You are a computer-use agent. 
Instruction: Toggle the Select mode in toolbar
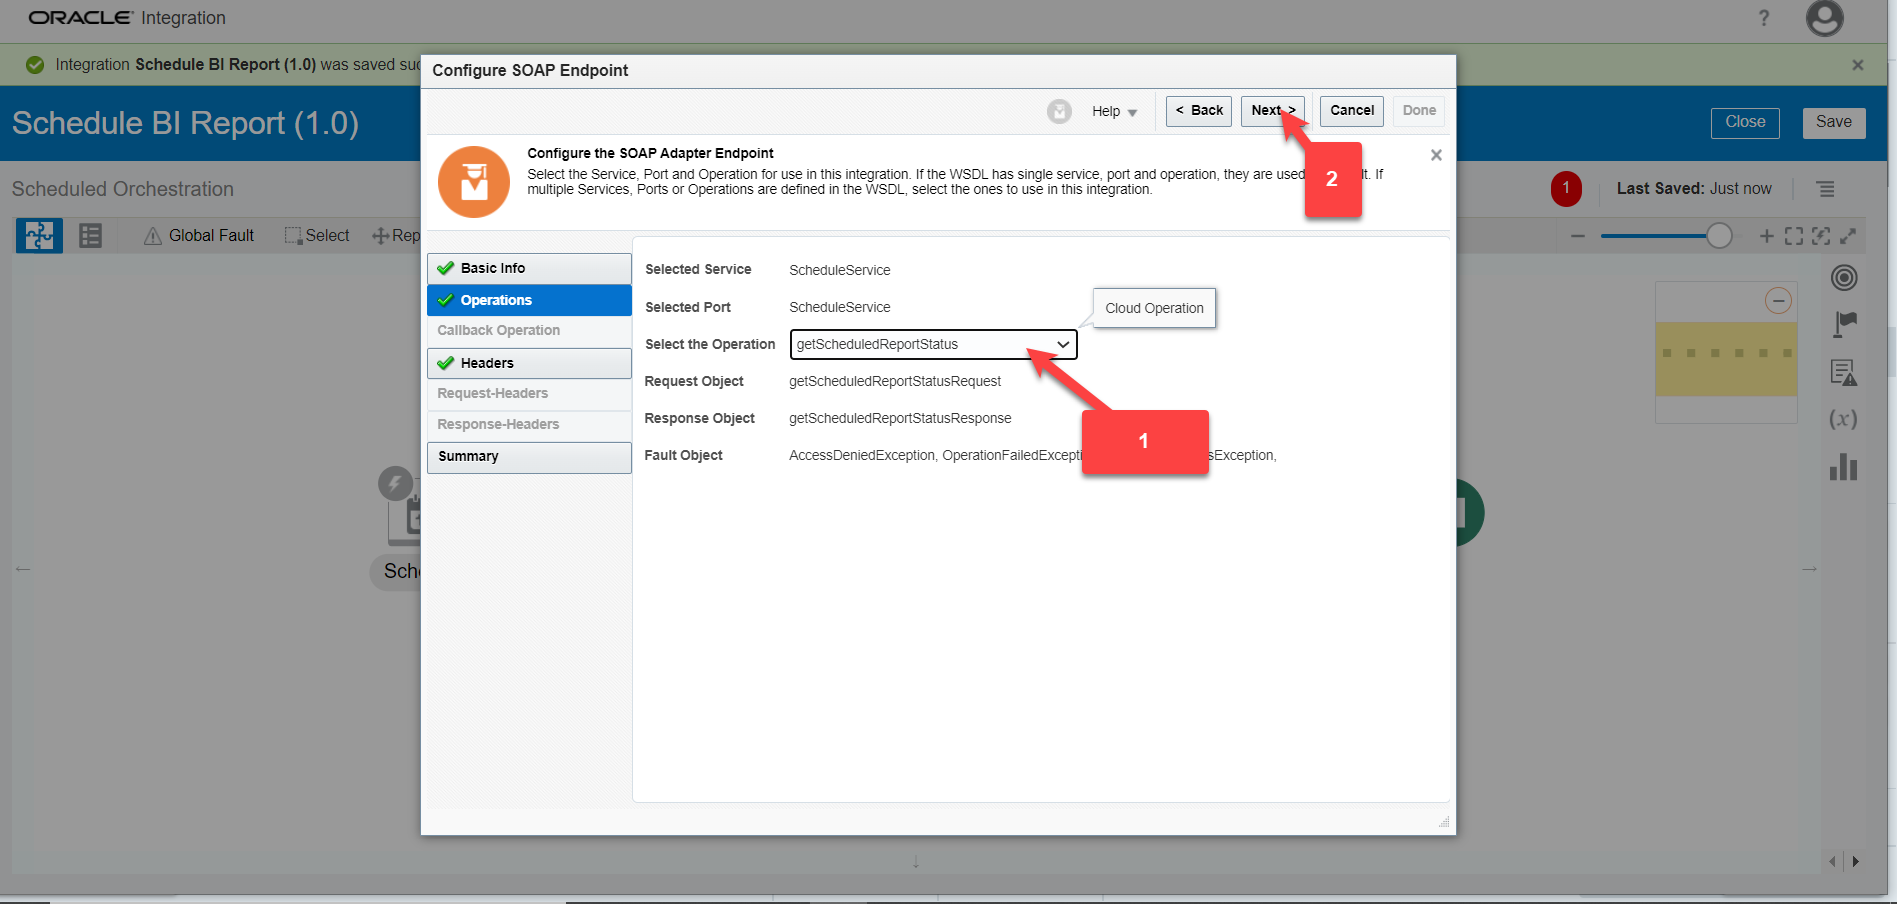pyautogui.click(x=317, y=236)
